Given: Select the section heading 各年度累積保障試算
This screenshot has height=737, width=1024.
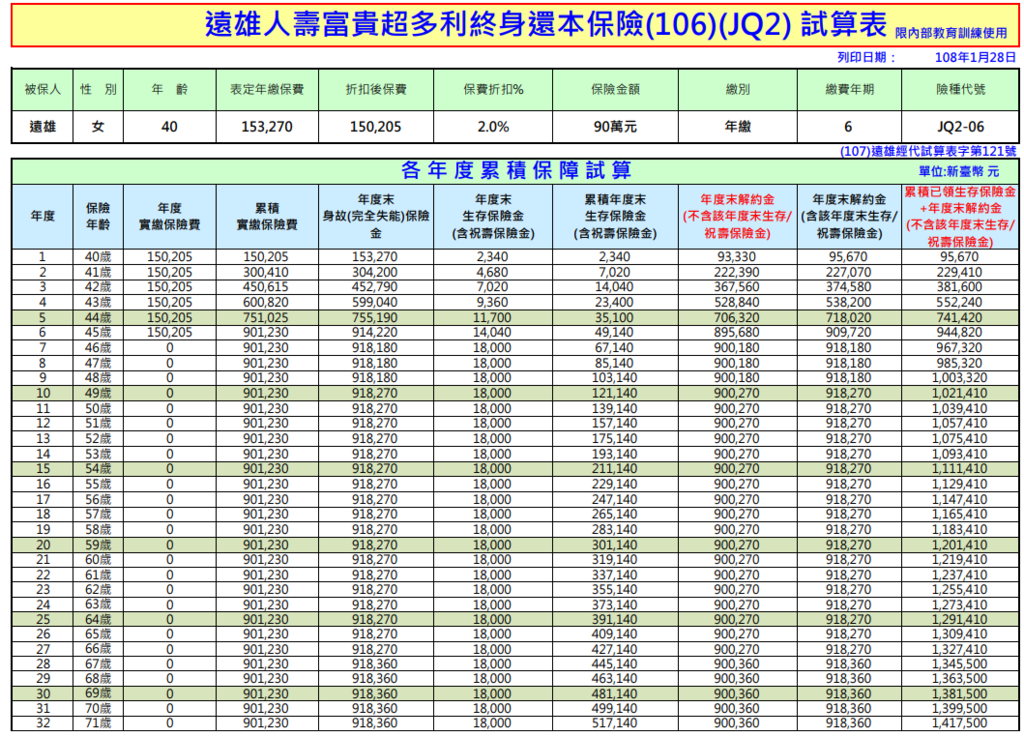Looking at the screenshot, I should click(x=516, y=170).
